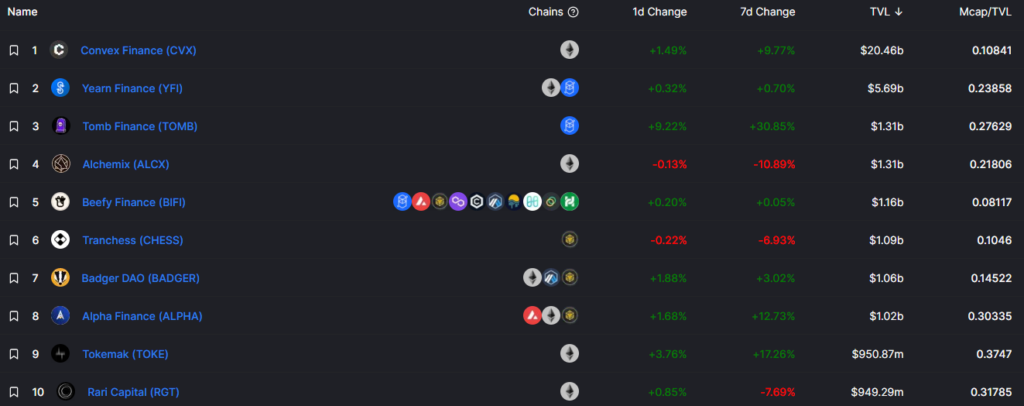Open Beefy Finance (BIFI) link

click(x=133, y=202)
